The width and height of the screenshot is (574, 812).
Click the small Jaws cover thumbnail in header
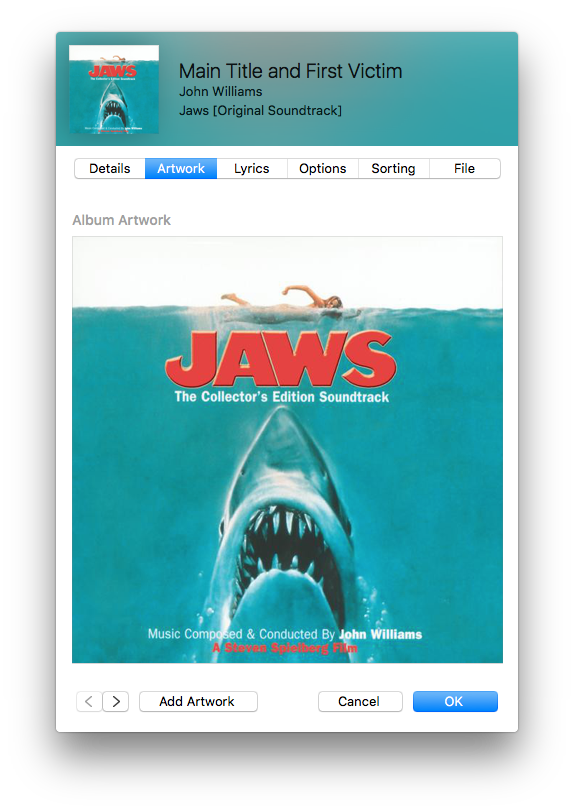[114, 89]
